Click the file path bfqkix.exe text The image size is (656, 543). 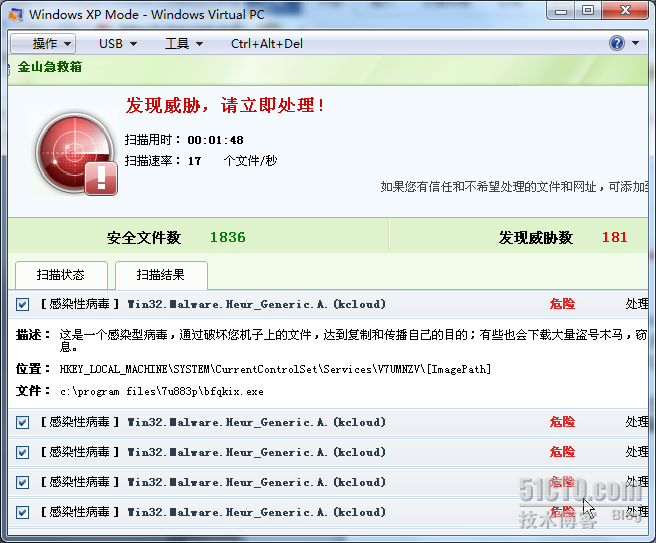(162, 392)
